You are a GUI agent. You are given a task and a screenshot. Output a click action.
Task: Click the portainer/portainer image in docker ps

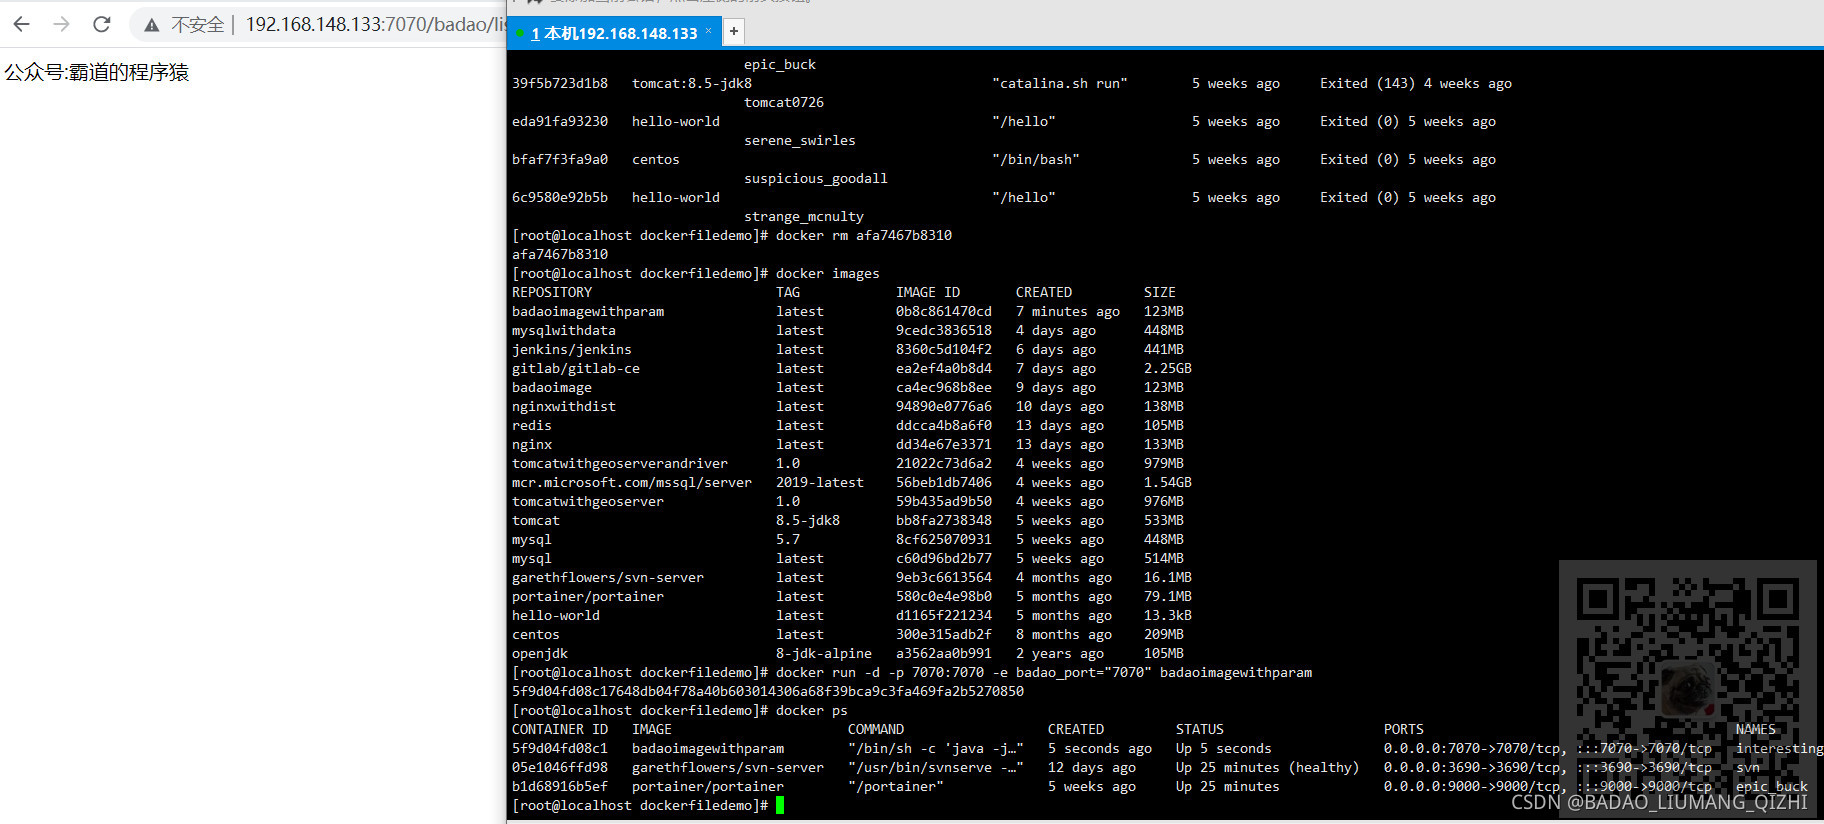tap(708, 786)
